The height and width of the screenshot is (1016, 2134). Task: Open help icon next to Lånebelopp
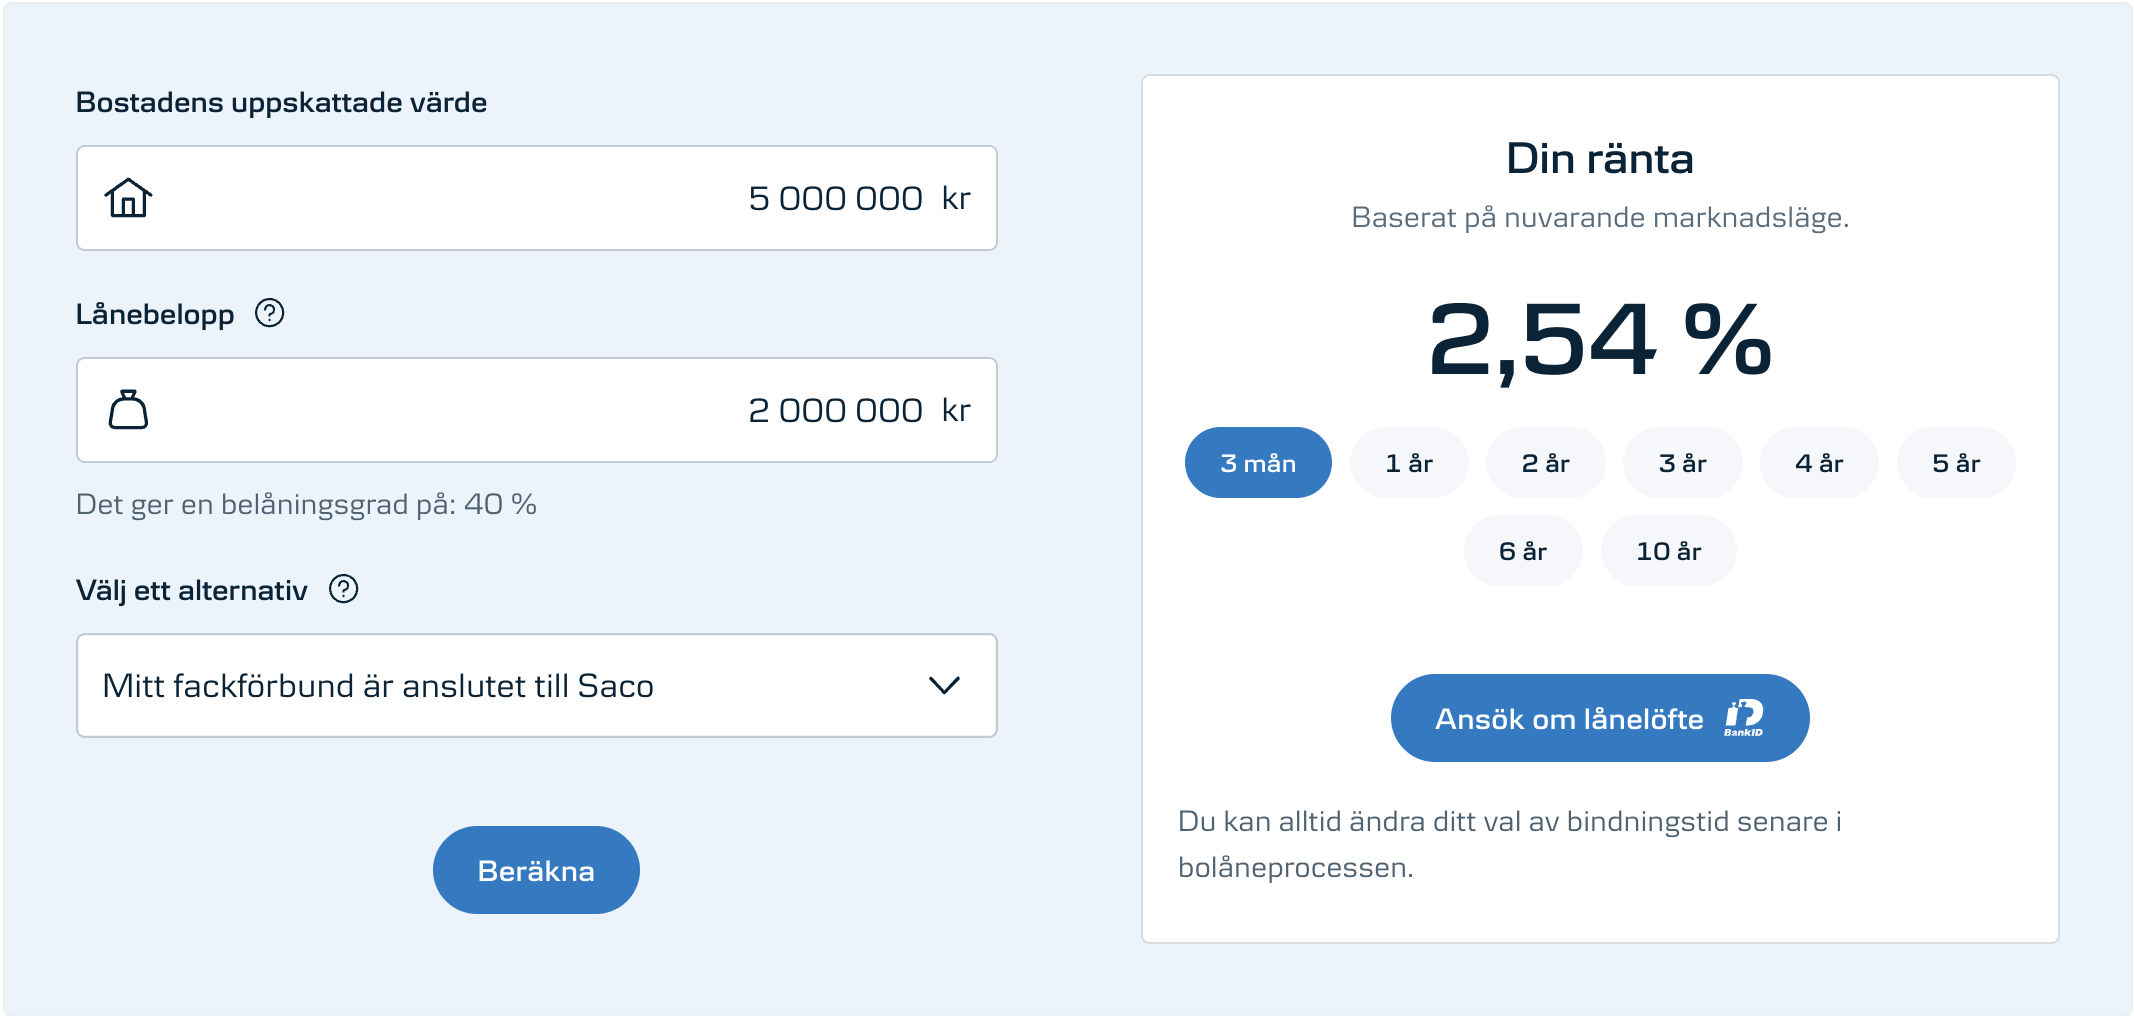click(x=269, y=313)
